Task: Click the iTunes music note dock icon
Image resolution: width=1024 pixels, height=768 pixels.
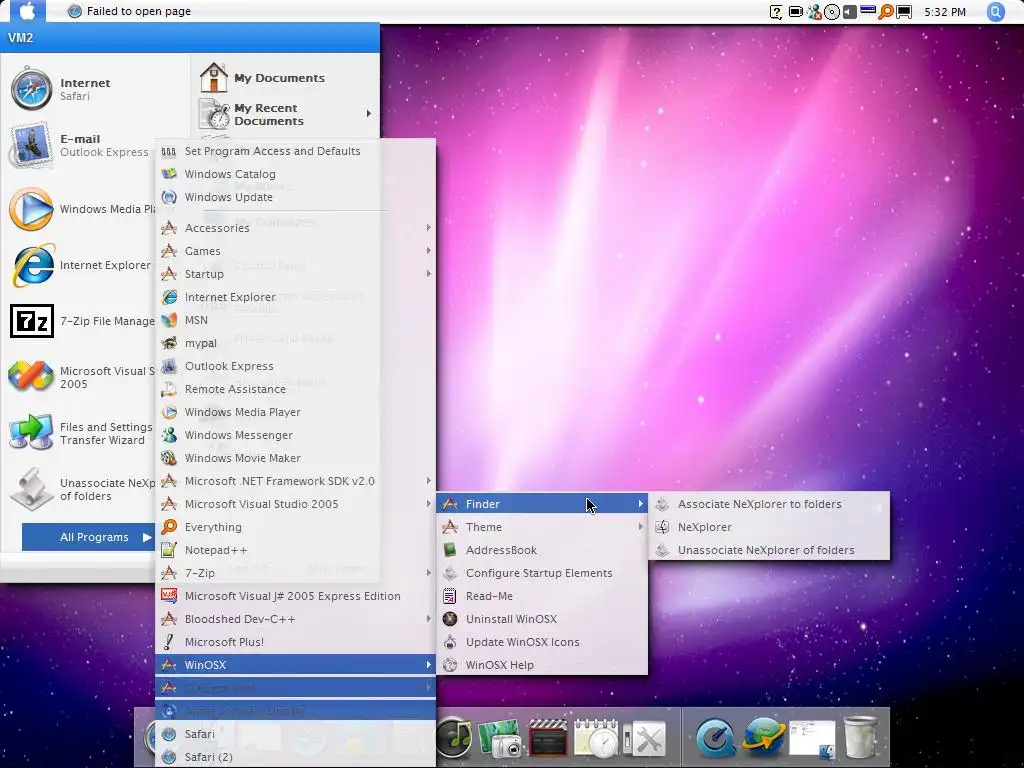Action: (454, 738)
